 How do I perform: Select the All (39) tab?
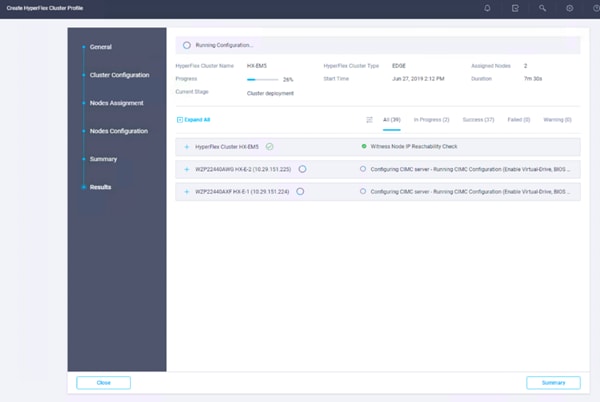click(392, 120)
